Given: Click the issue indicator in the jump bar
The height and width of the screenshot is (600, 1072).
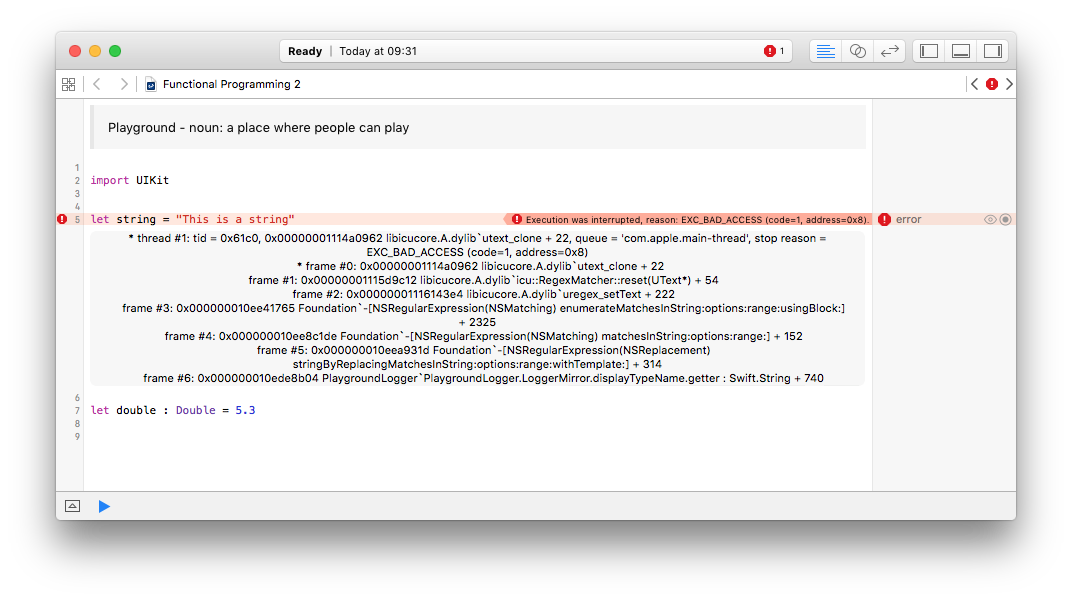Looking at the screenshot, I should pos(992,84).
